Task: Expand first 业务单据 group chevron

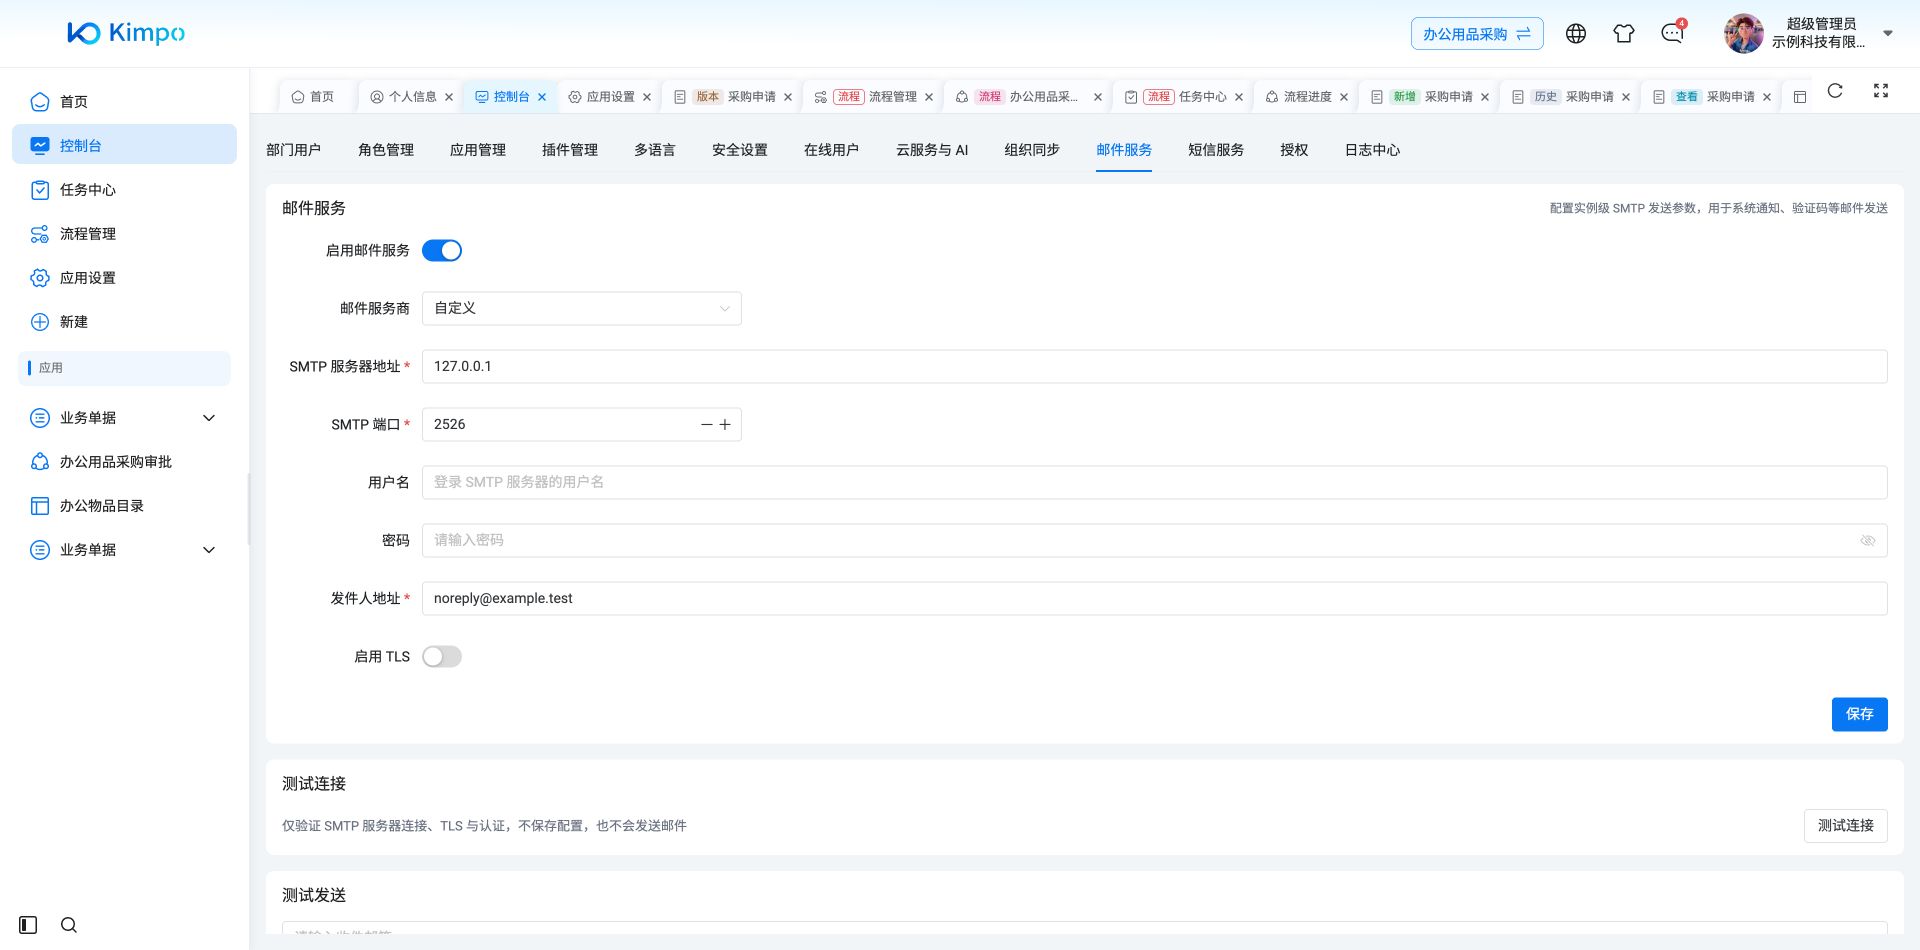Action: (209, 418)
